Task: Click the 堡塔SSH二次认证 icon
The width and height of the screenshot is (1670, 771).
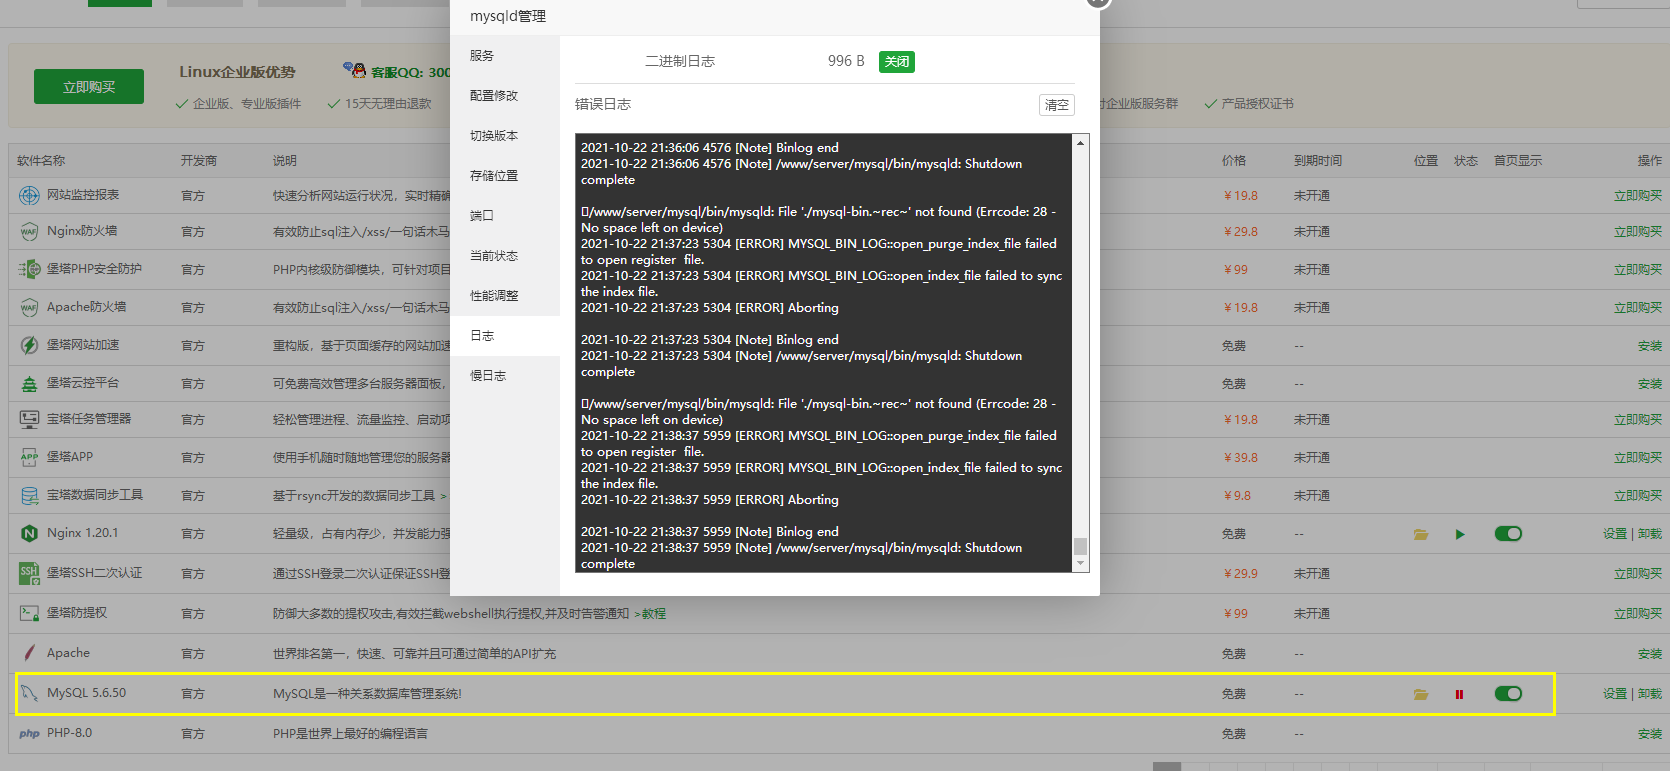Action: click(x=29, y=573)
